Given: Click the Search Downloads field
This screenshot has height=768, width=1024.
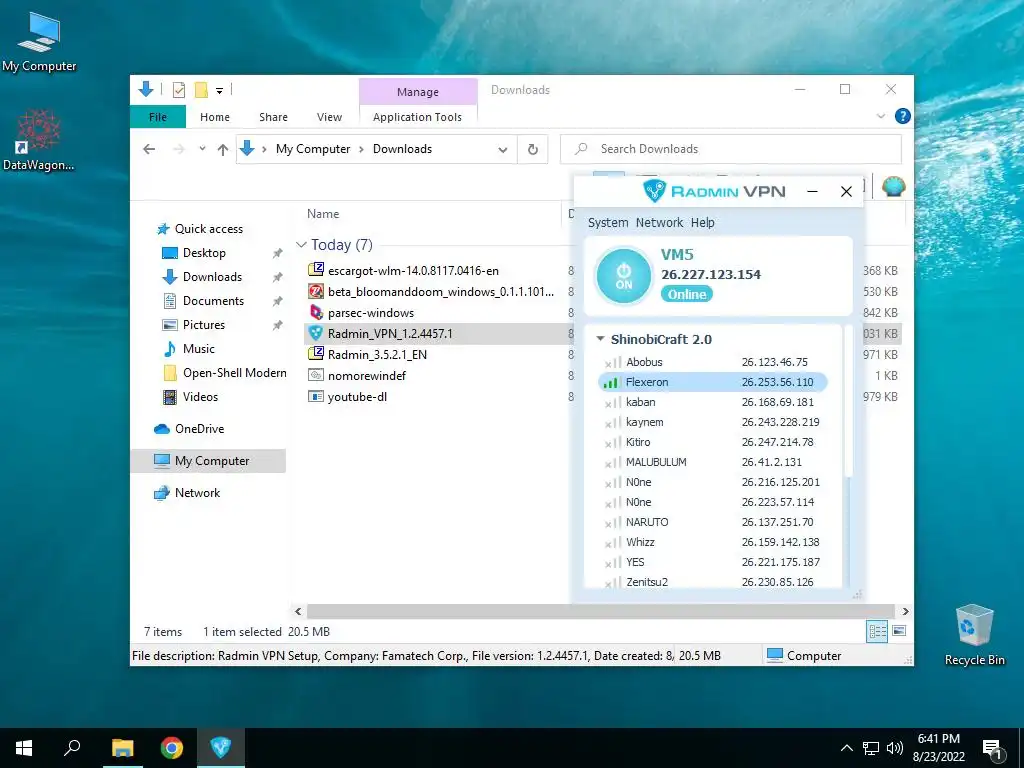Looking at the screenshot, I should 731,149.
